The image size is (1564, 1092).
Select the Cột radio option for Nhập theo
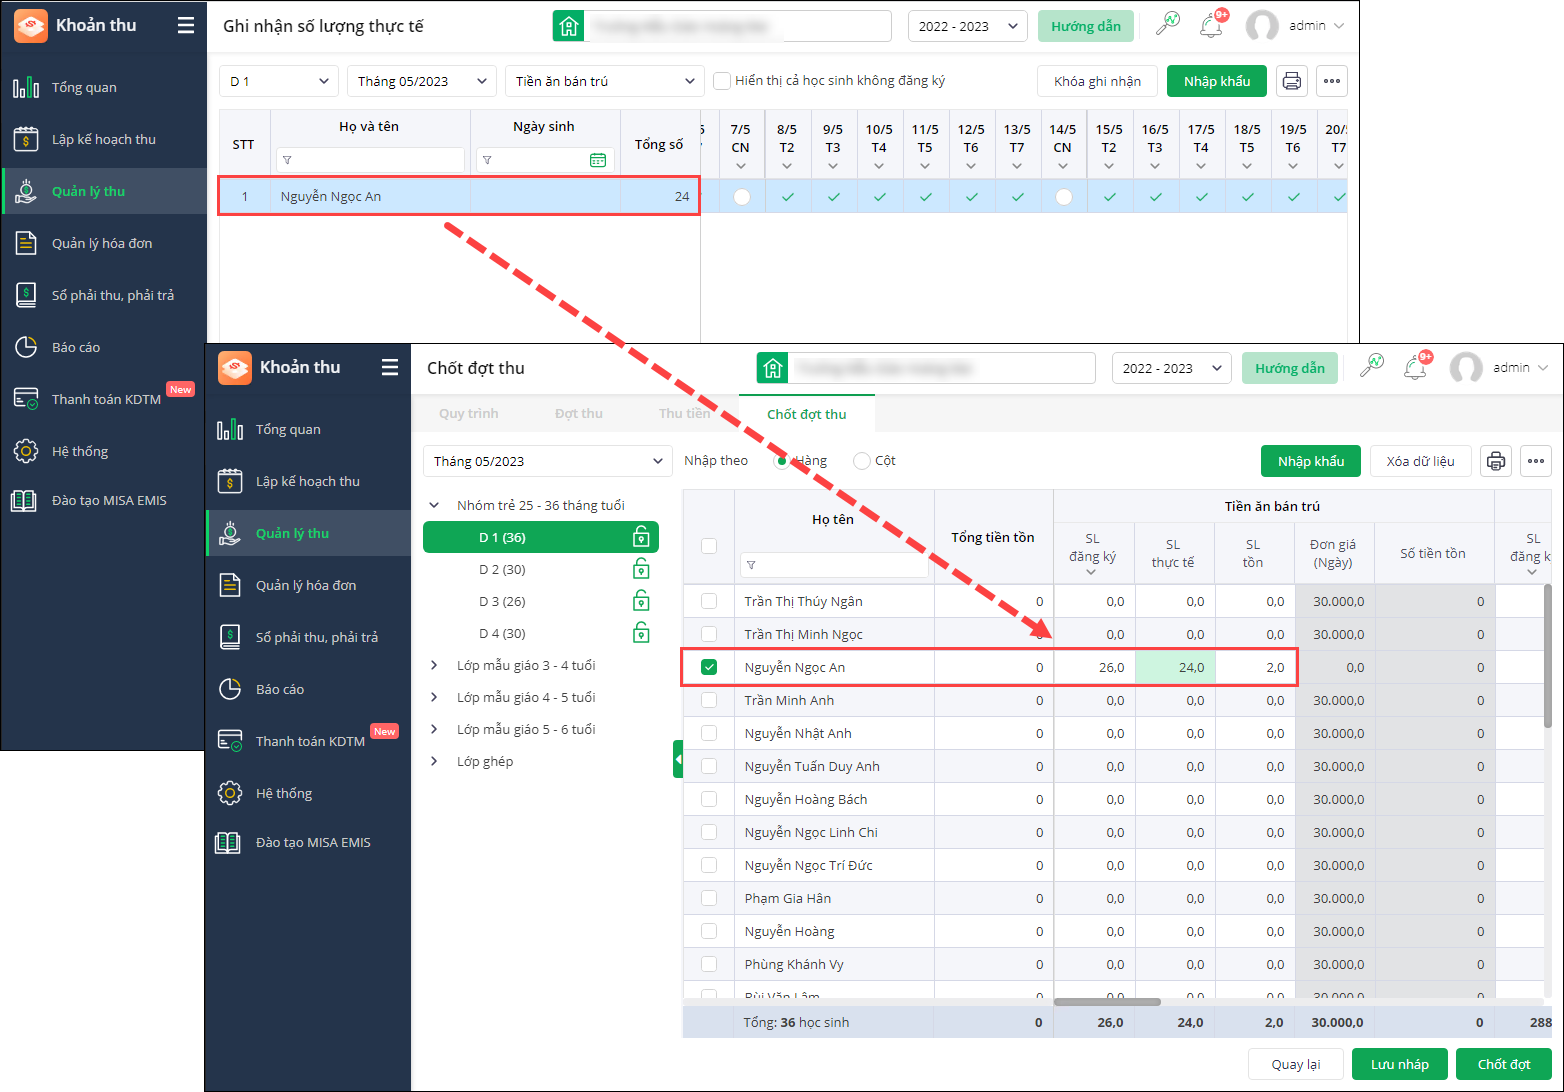(x=861, y=461)
